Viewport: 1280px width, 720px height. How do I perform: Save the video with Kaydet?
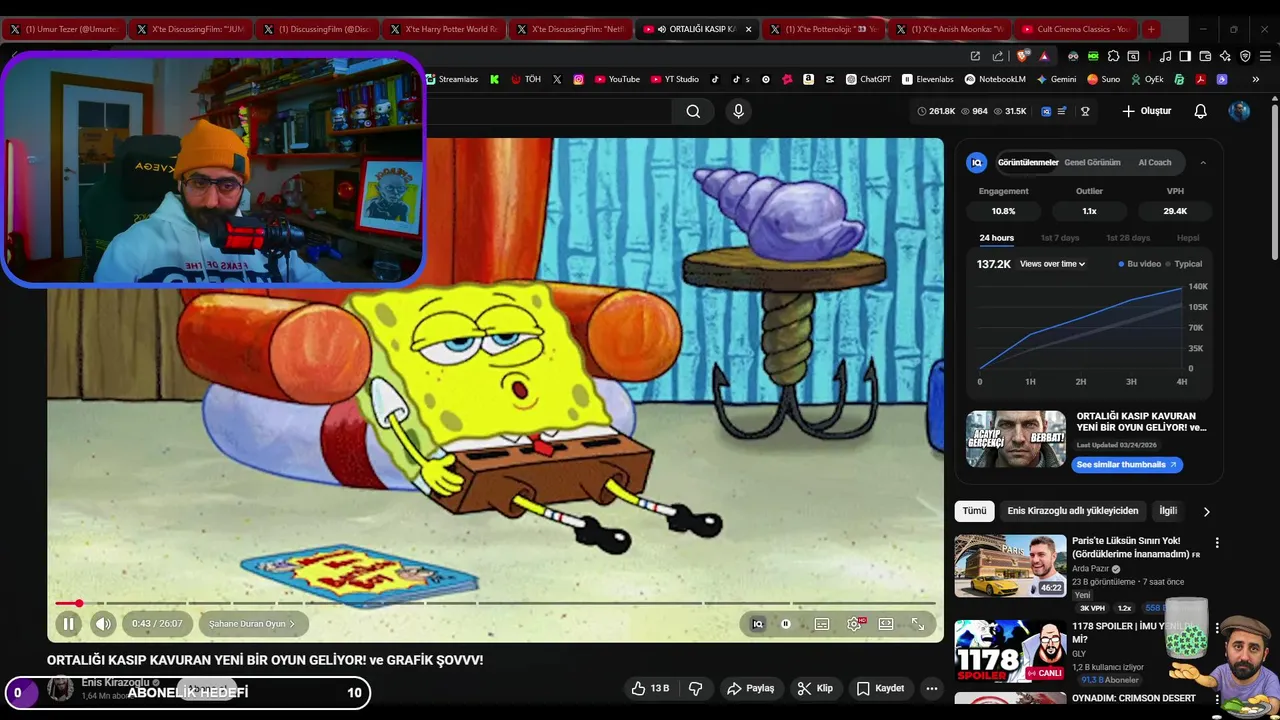(880, 688)
